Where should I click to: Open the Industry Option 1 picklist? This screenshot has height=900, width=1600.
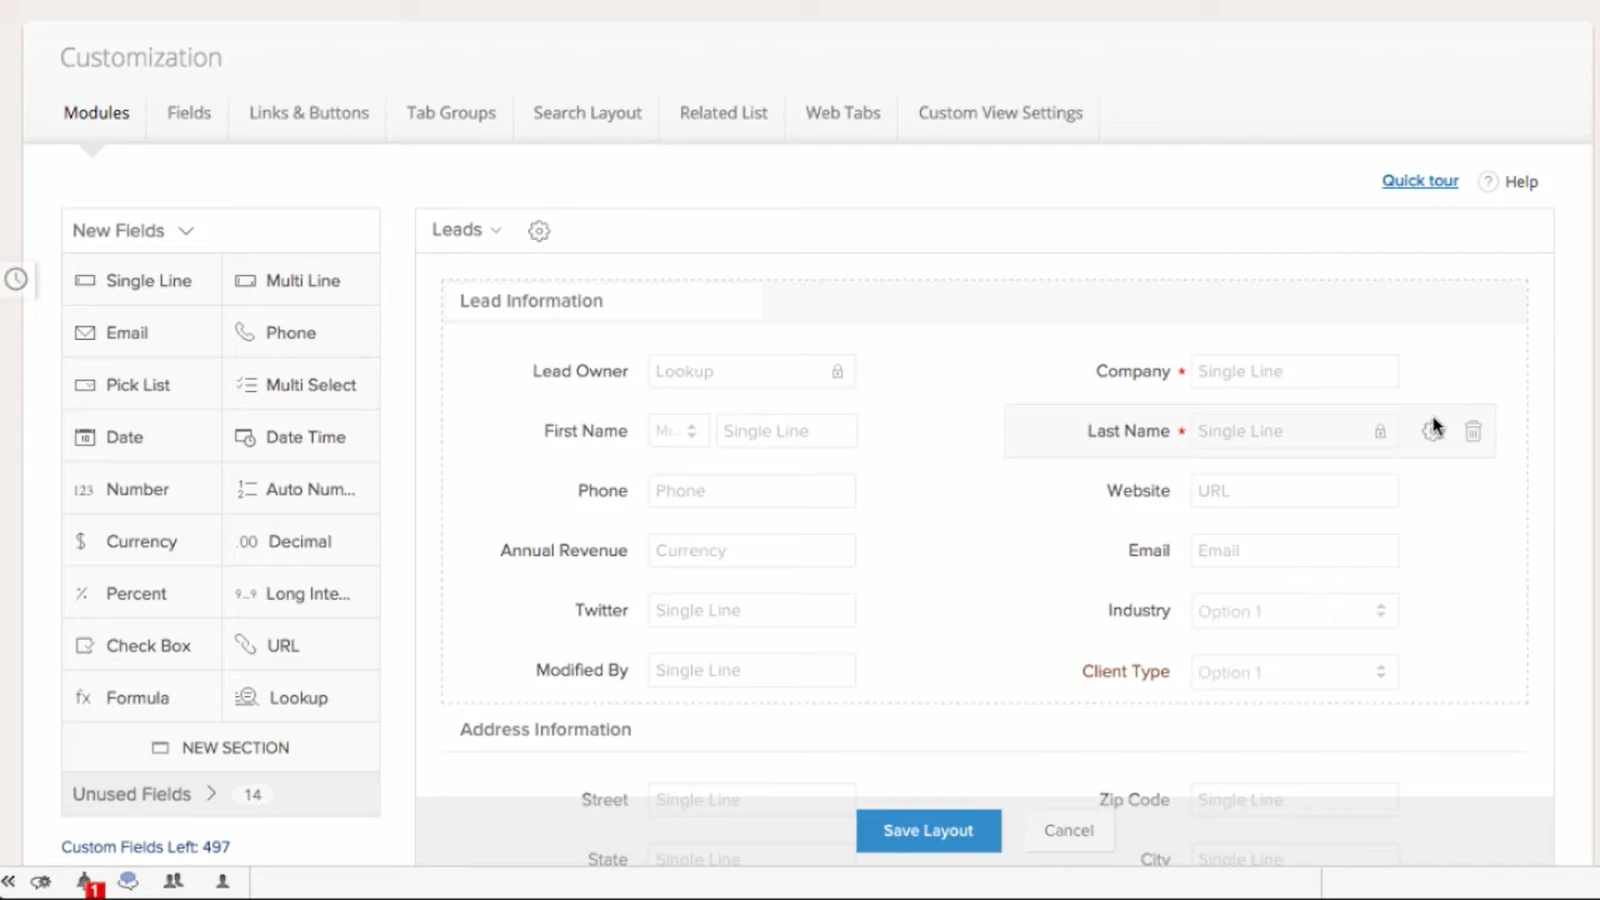1294,611
